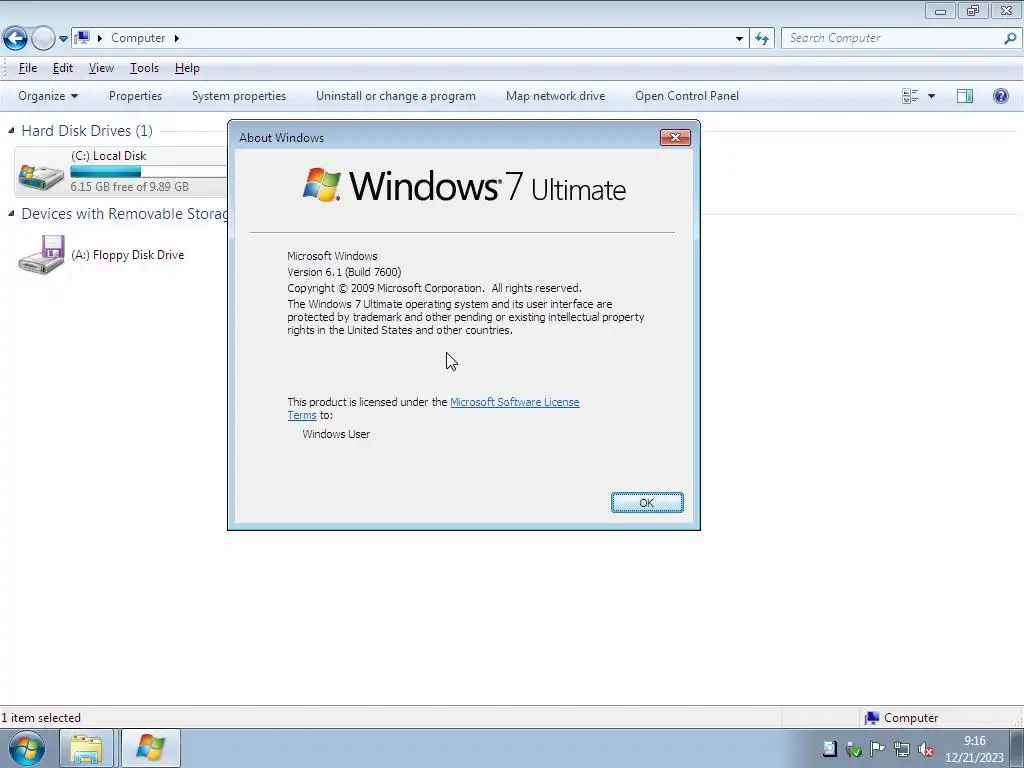Restore down the Explorer window
Screen dimensions: 1024x768
(x=973, y=11)
